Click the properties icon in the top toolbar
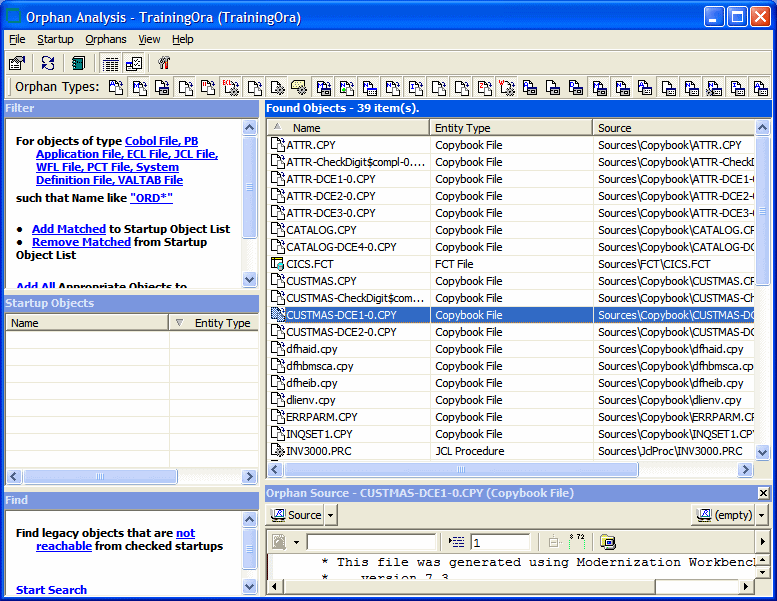The image size is (777, 601). [x=17, y=63]
